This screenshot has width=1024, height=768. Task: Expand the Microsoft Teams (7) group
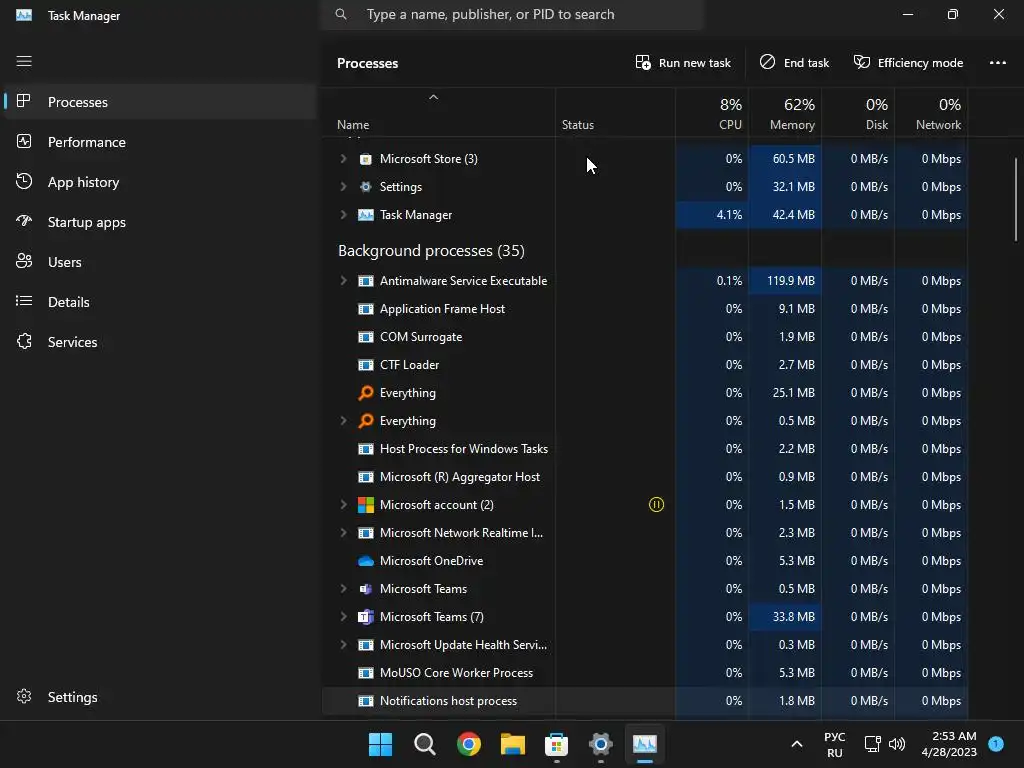(x=343, y=616)
